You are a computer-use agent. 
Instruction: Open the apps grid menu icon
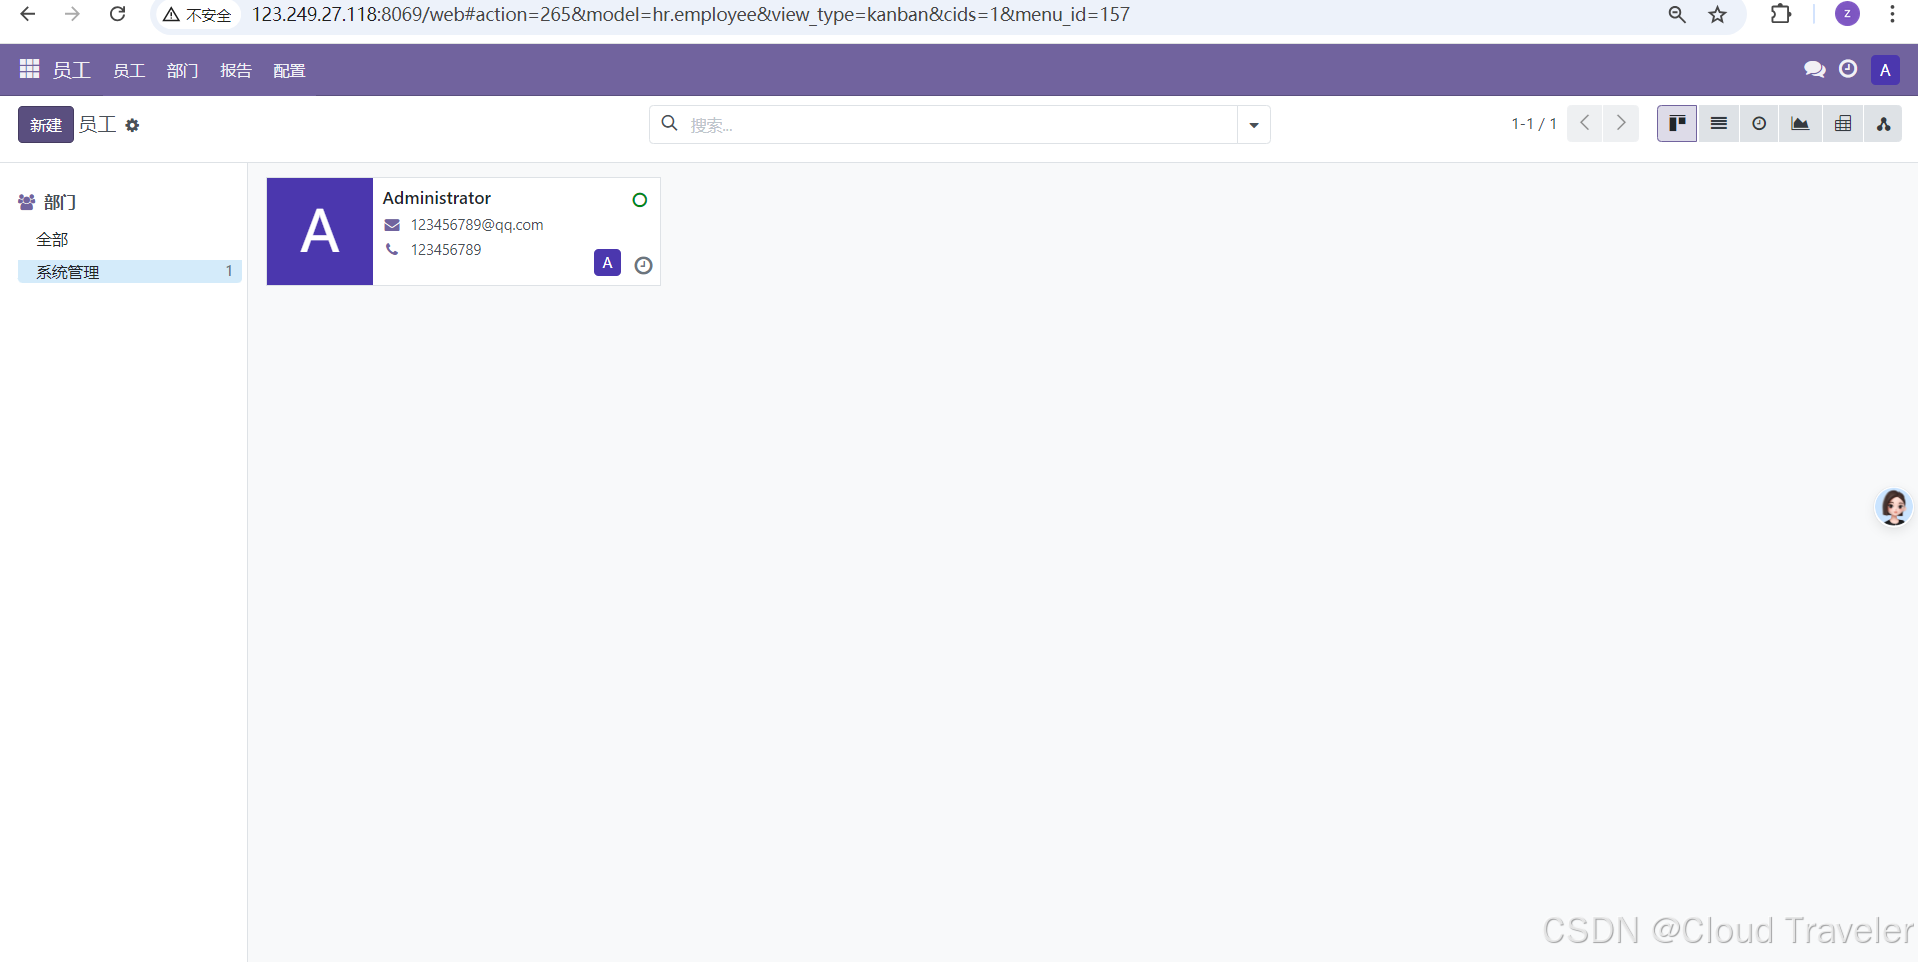pyautogui.click(x=29, y=69)
